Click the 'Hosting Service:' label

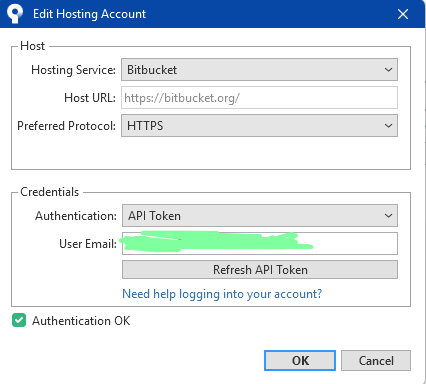pos(73,70)
